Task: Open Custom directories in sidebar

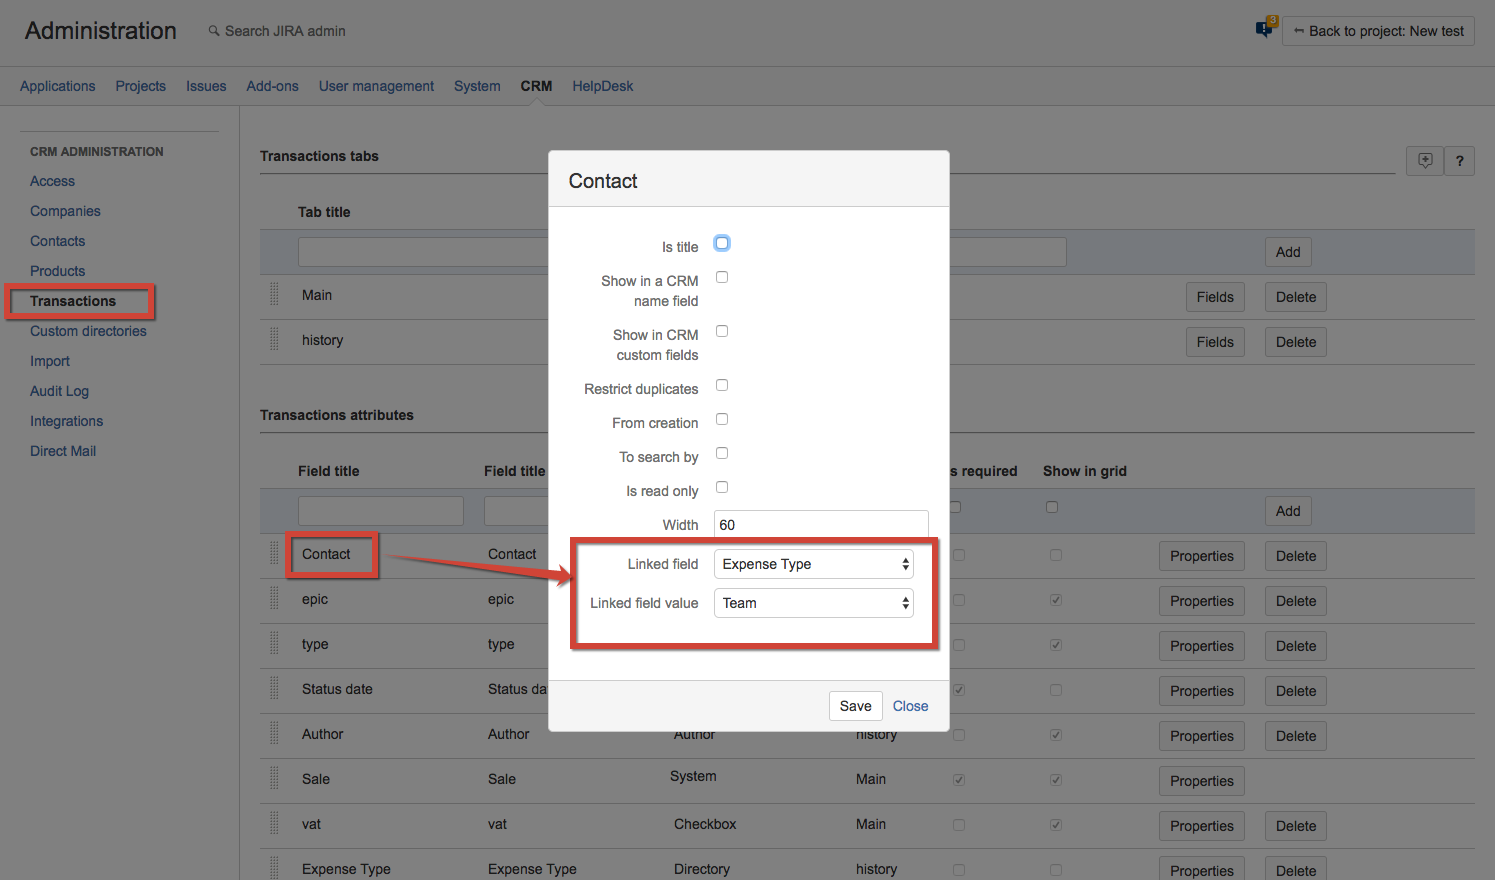Action: (x=88, y=331)
